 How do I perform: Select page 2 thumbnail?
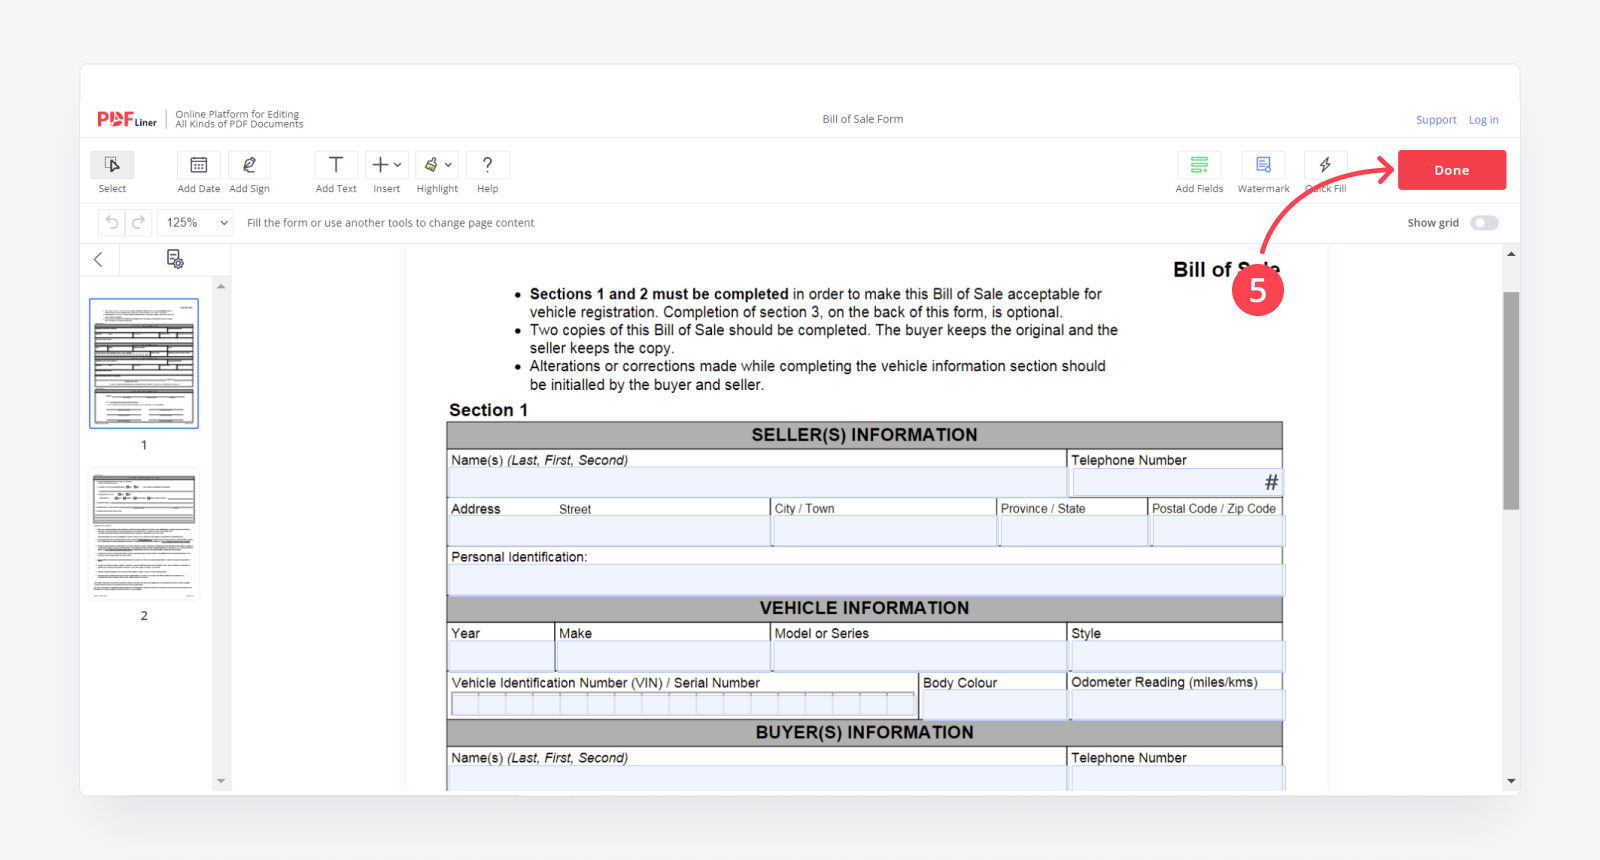tap(144, 535)
